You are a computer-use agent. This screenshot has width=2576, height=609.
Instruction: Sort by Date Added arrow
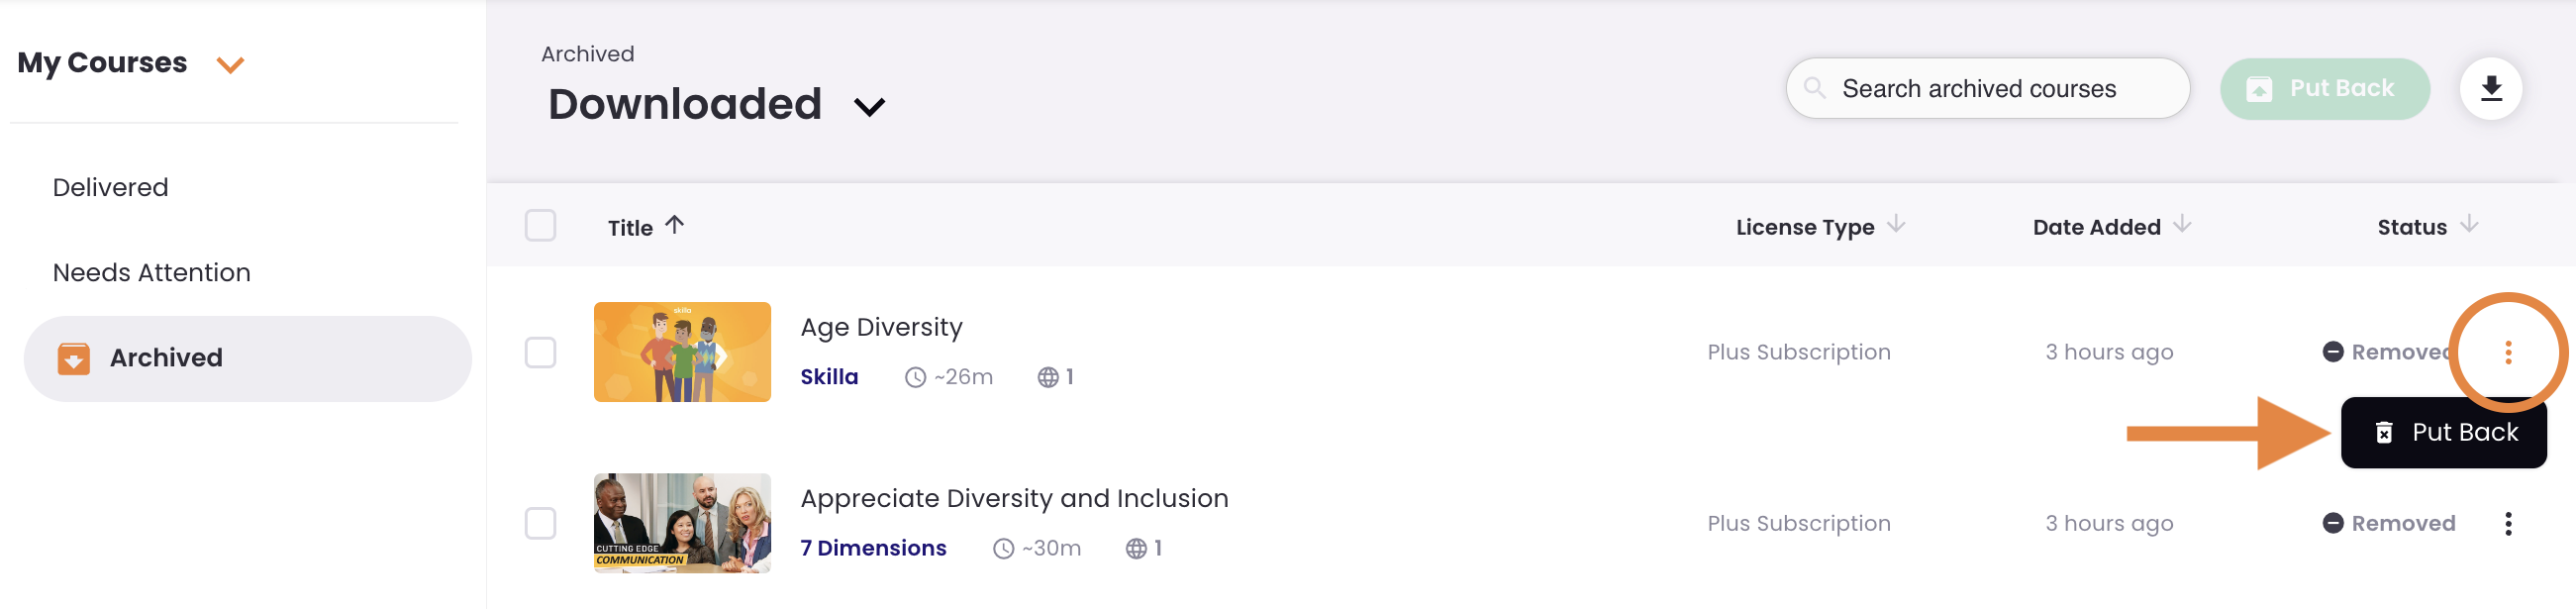click(2181, 225)
